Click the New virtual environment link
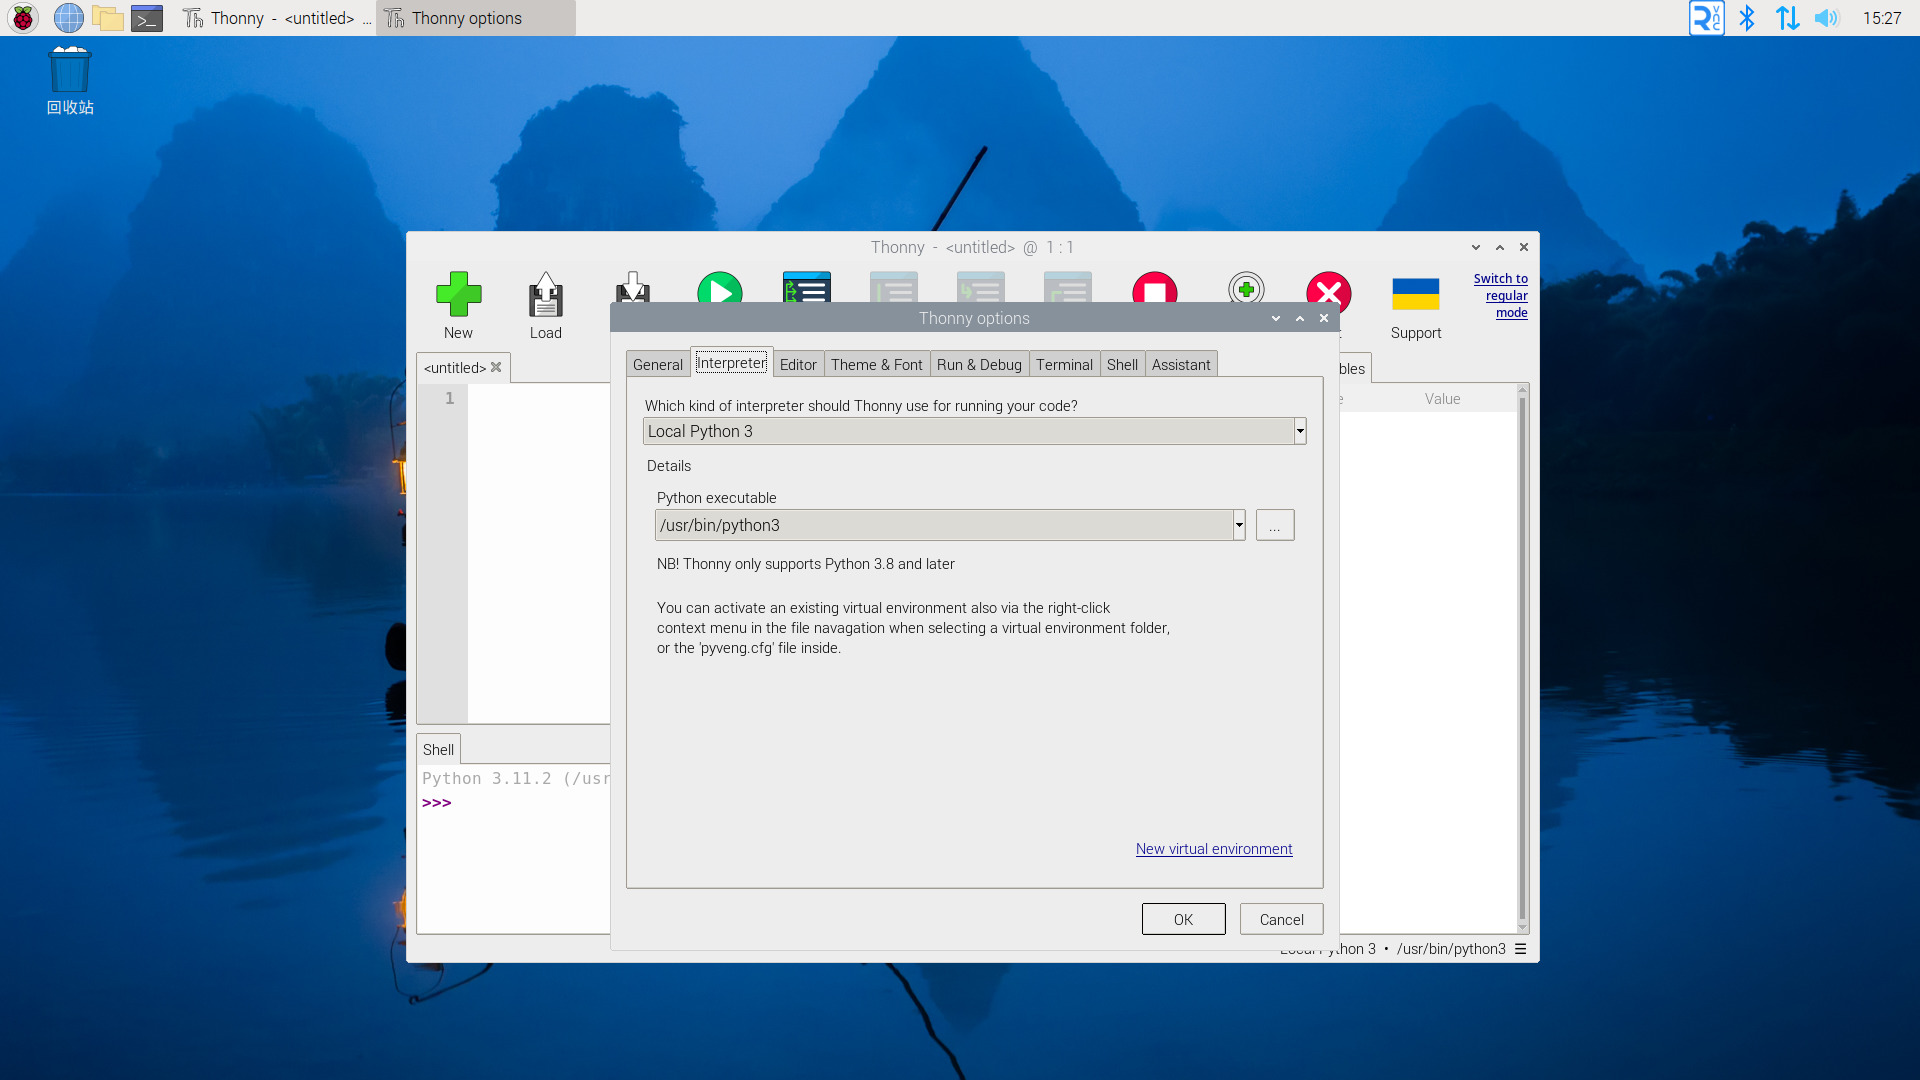Viewport: 1920px width, 1080px height. tap(1214, 849)
